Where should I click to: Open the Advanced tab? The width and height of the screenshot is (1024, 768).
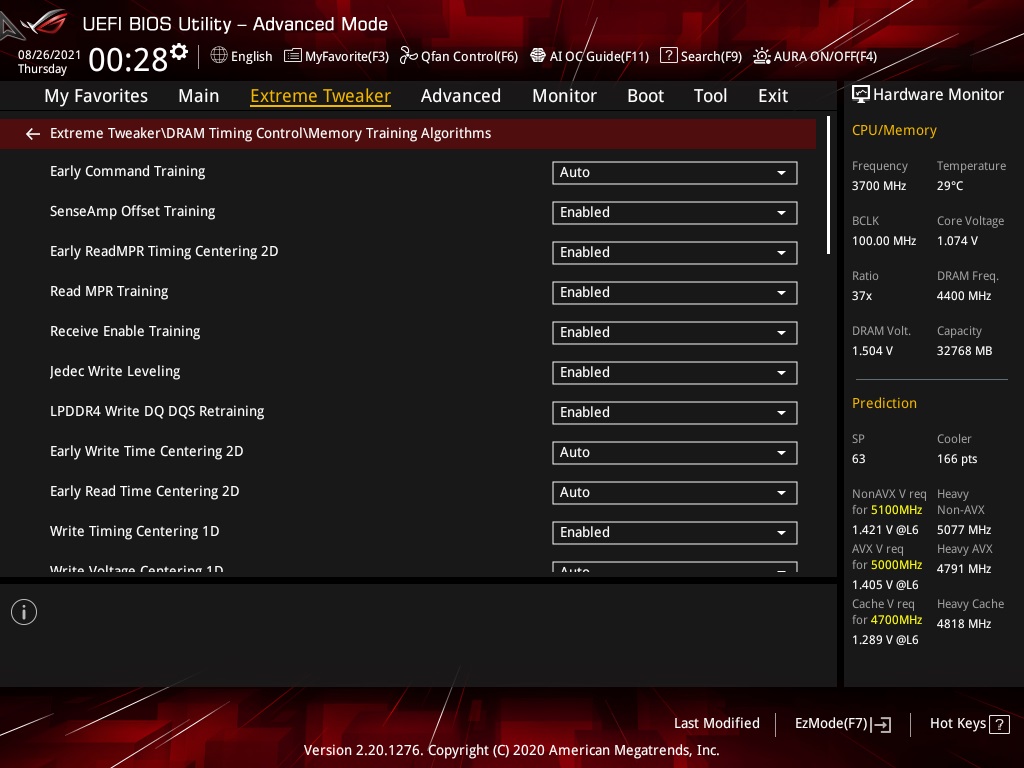pyautogui.click(x=461, y=96)
